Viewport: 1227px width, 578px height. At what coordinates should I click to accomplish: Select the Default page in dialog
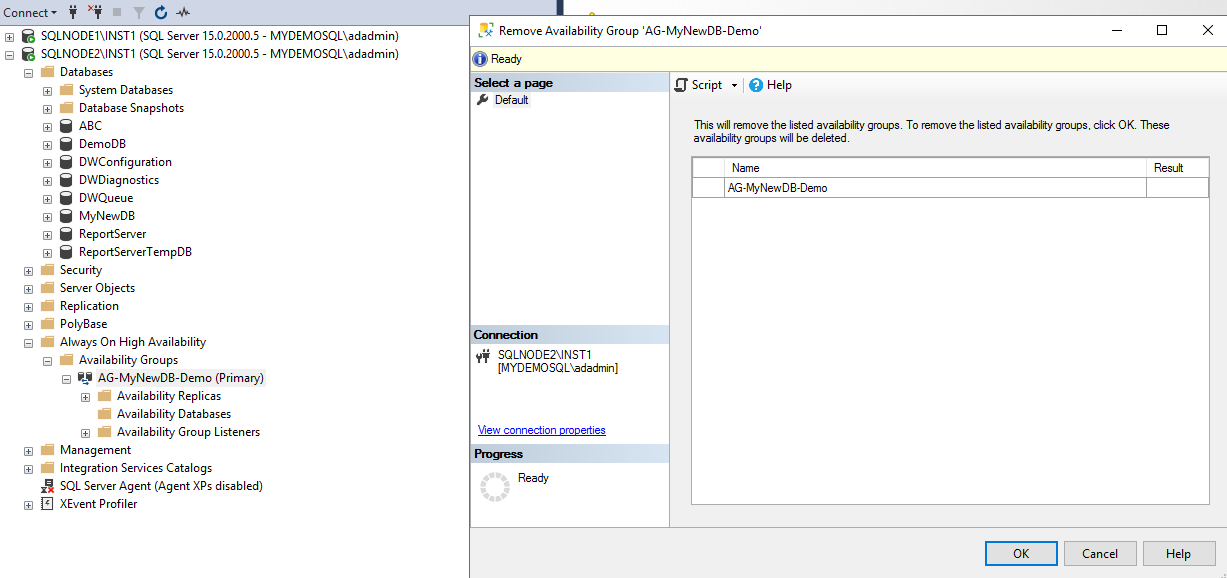click(511, 100)
